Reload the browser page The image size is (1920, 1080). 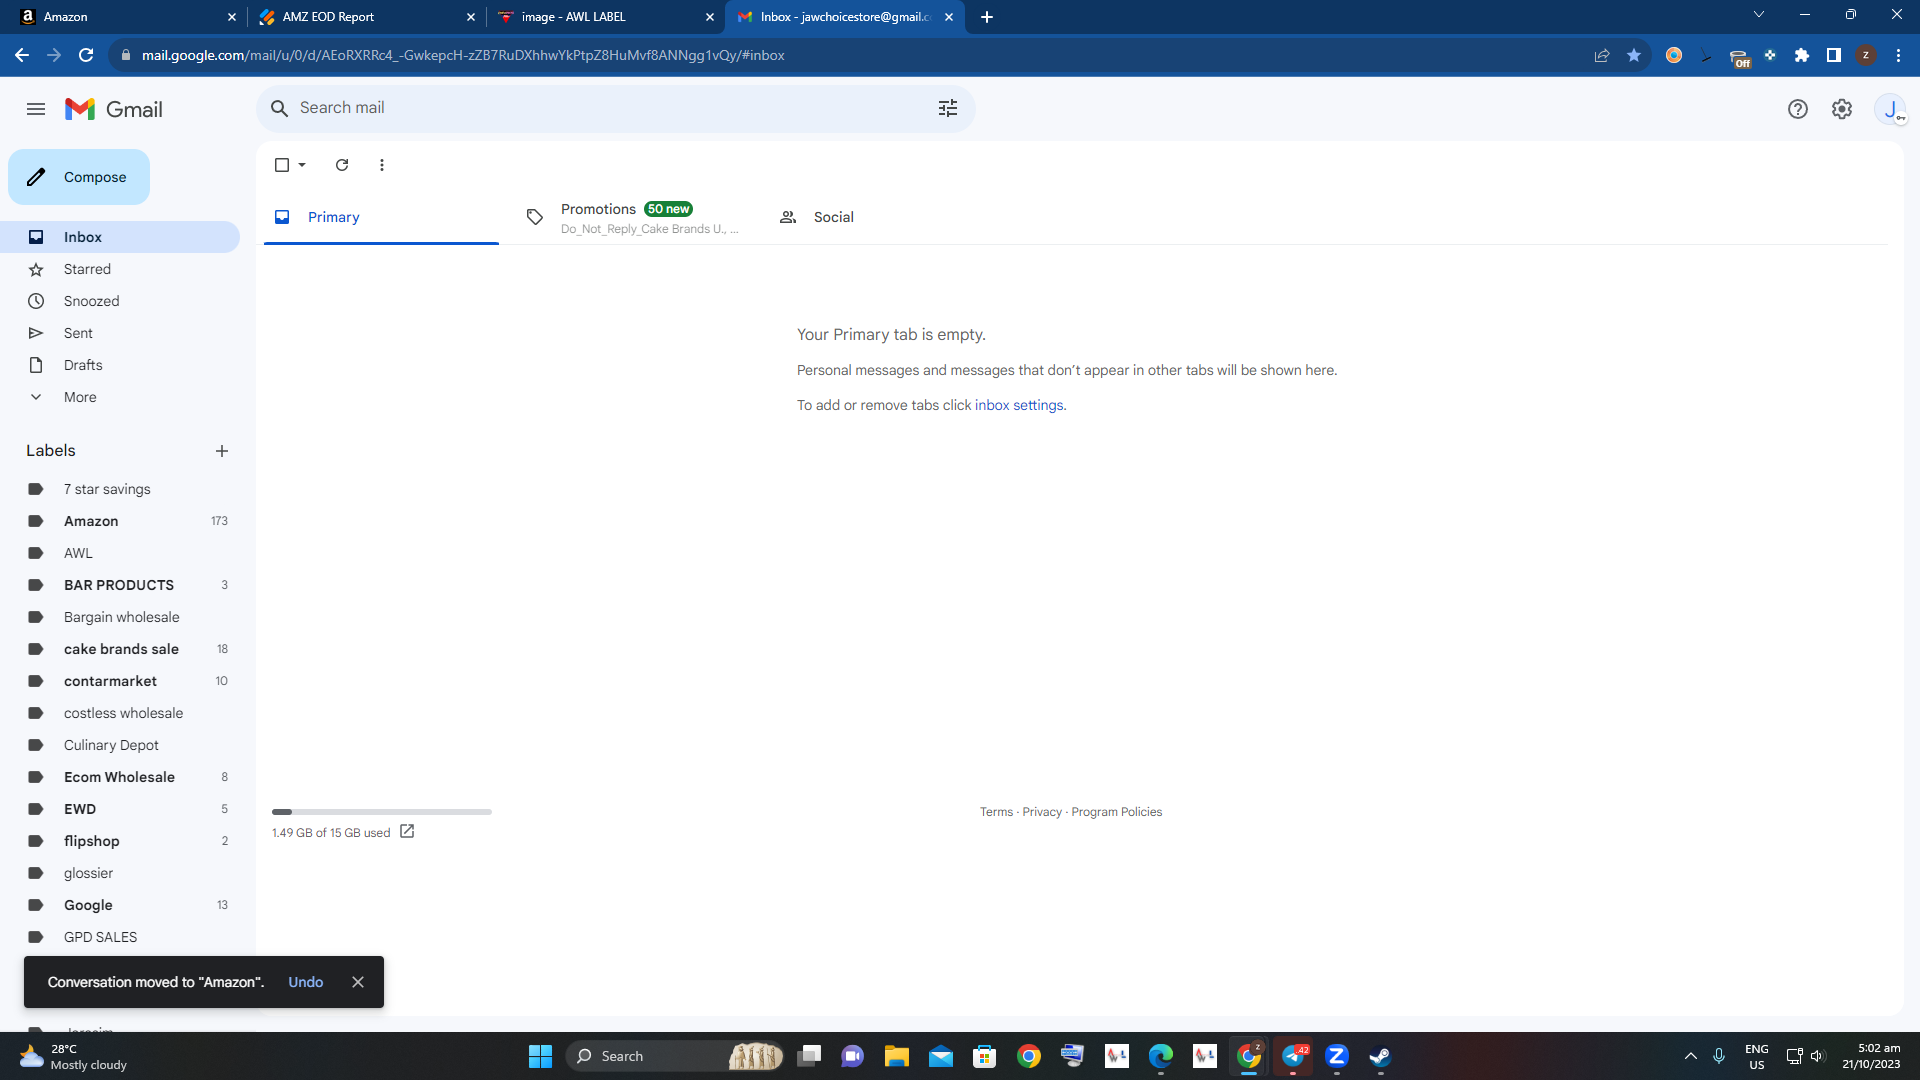tap(86, 55)
